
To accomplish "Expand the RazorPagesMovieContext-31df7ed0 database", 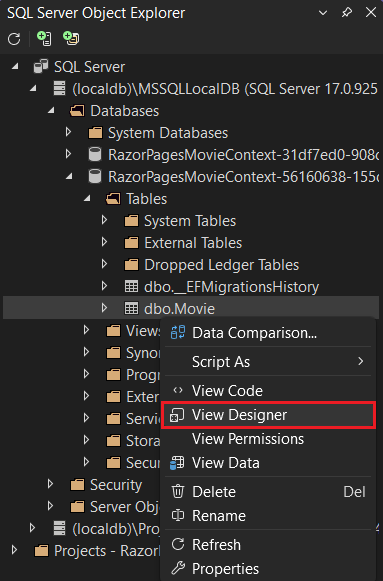I will click(x=68, y=154).
